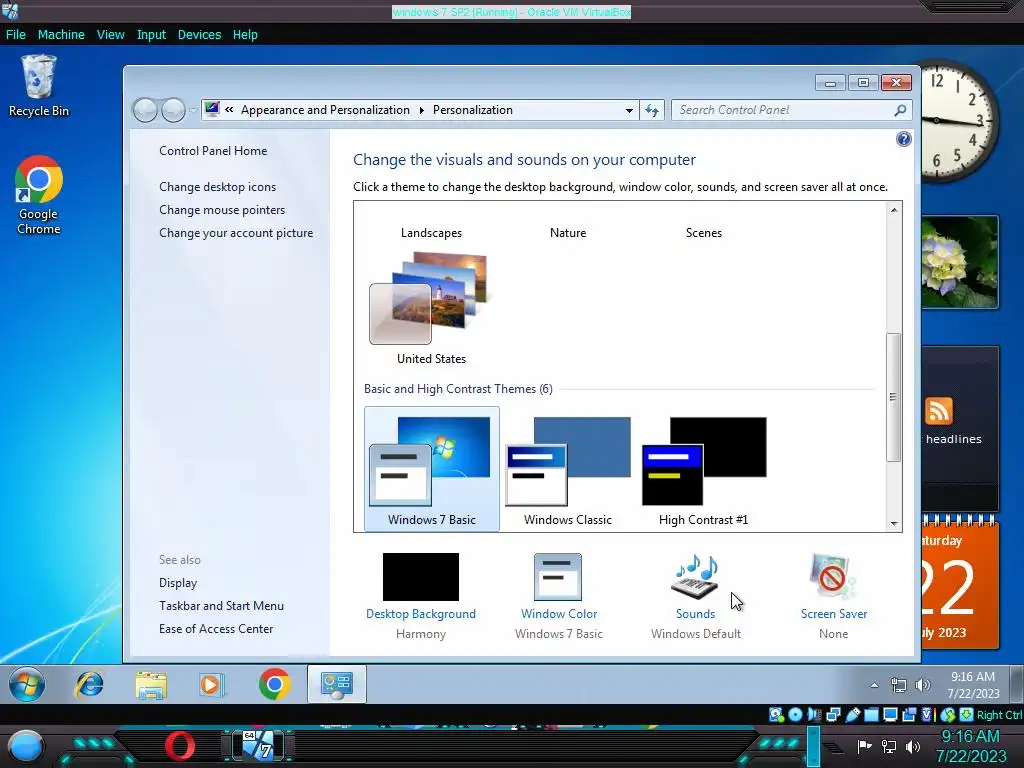Open the Google Chrome desktop shortcut
Image resolution: width=1024 pixels, height=768 pixels.
pyautogui.click(x=39, y=195)
